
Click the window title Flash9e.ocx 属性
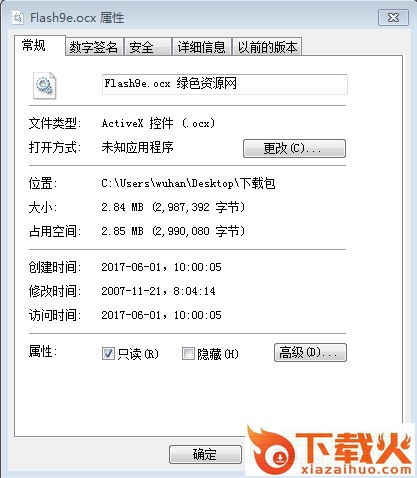point(77,18)
